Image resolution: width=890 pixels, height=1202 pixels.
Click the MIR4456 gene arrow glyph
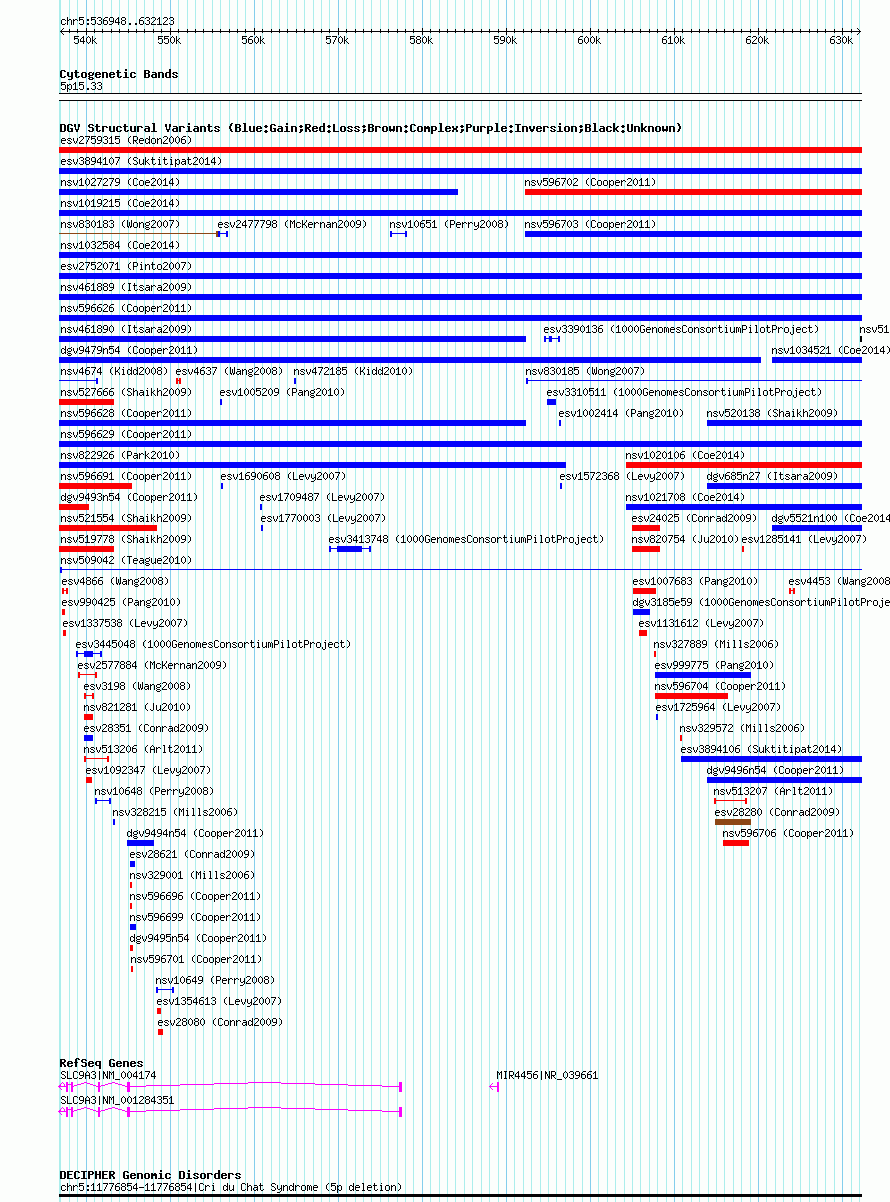click(494, 1086)
